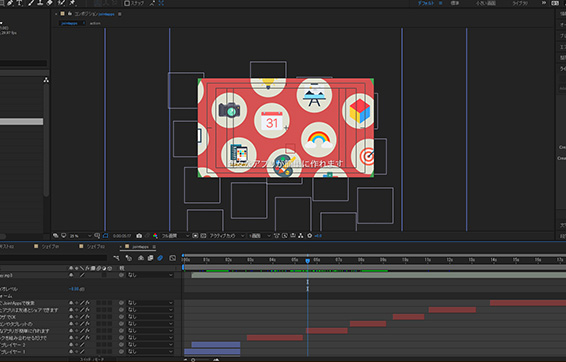The image size is (566, 362).
Task: Switch to the 標準 workspace
Action: coord(455,3)
